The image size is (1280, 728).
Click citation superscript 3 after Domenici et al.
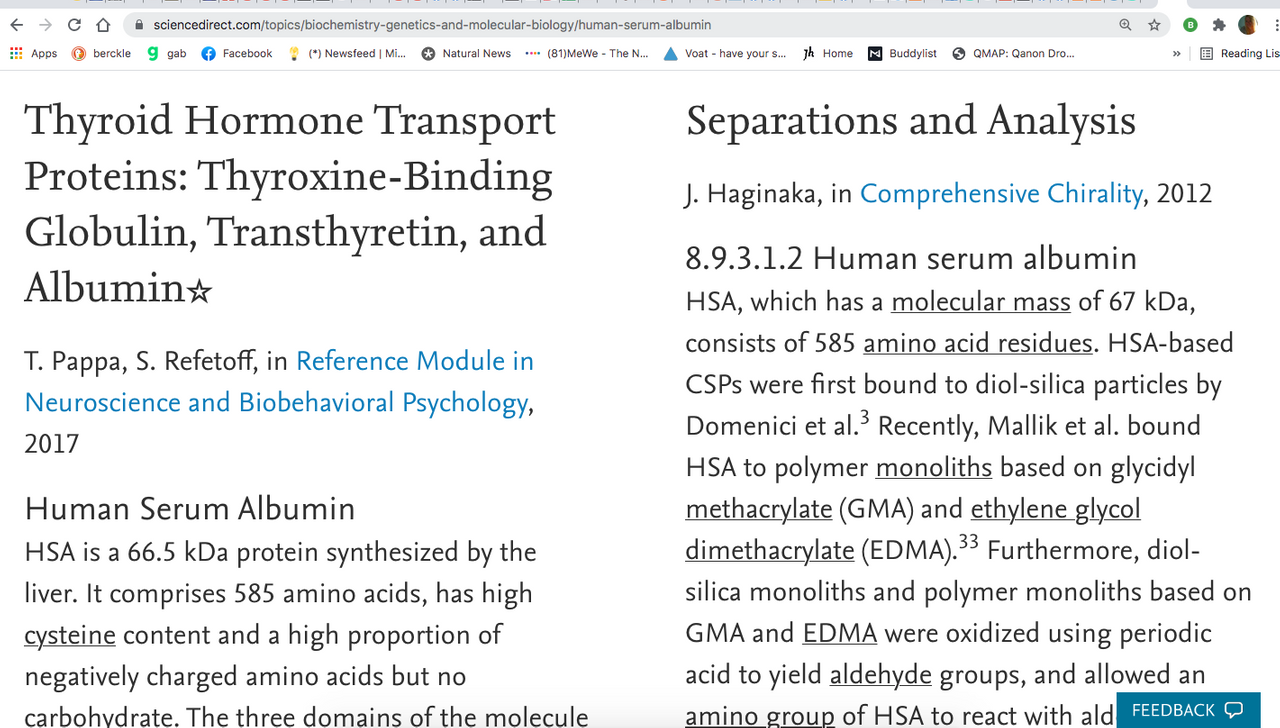tap(864, 417)
